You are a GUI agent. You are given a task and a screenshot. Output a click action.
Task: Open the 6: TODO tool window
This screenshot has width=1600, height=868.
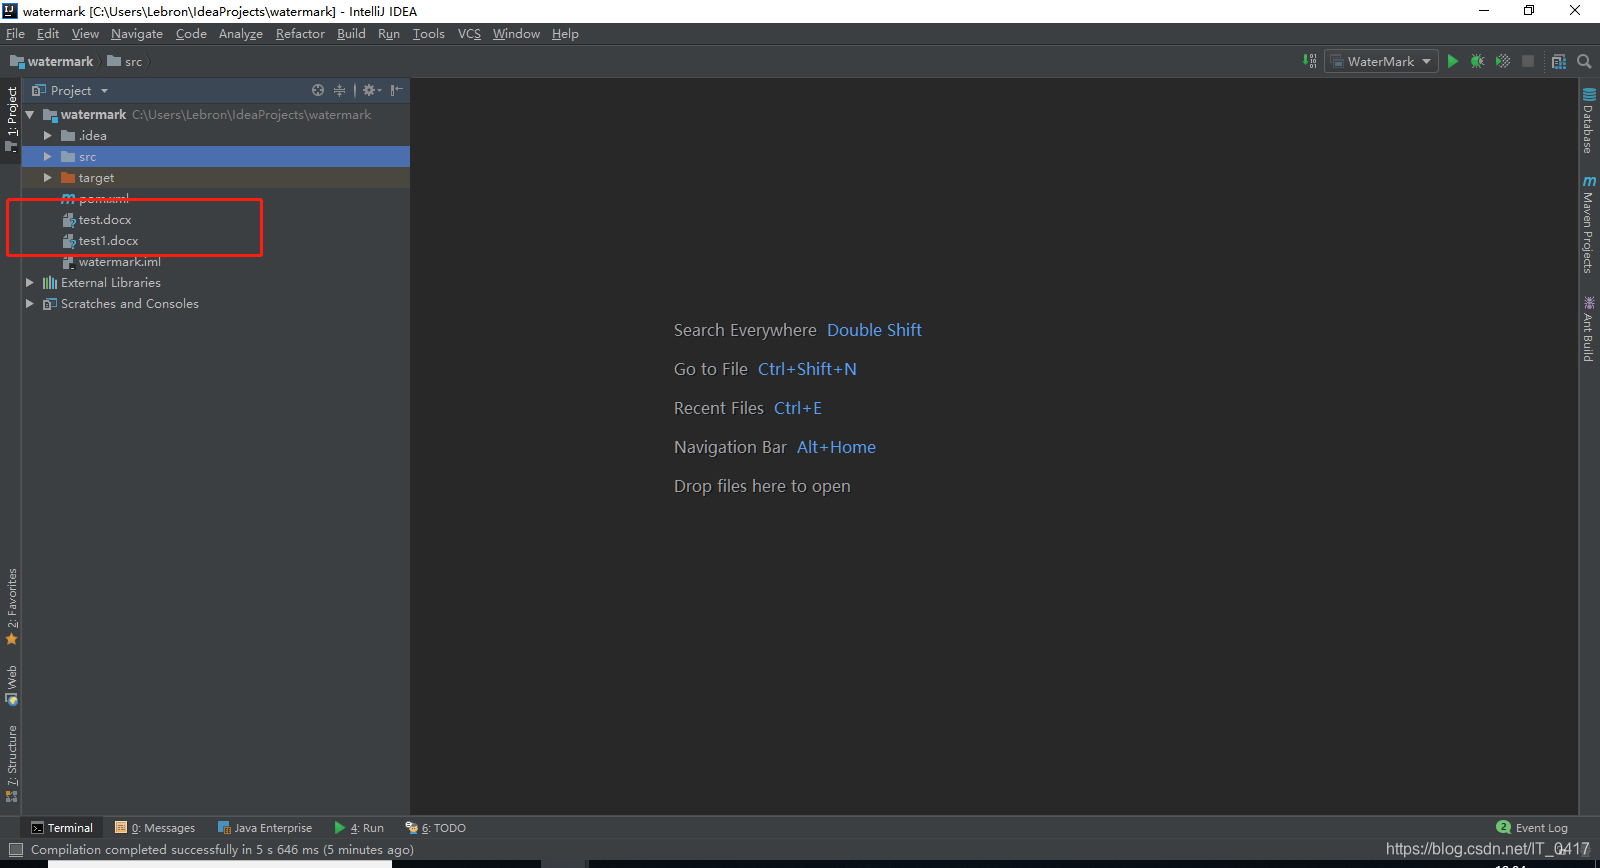tap(435, 828)
